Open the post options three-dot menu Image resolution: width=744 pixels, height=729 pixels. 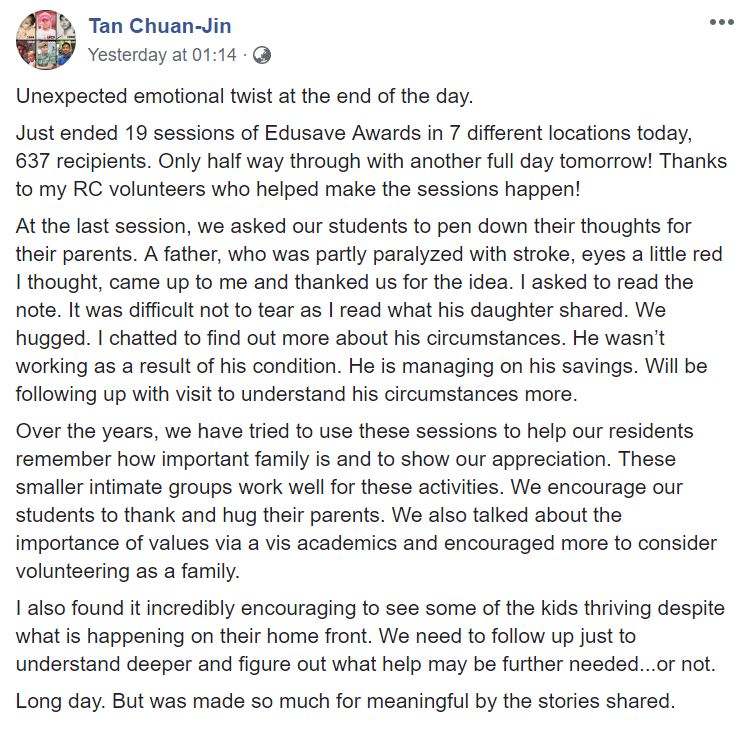pyautogui.click(x=721, y=22)
